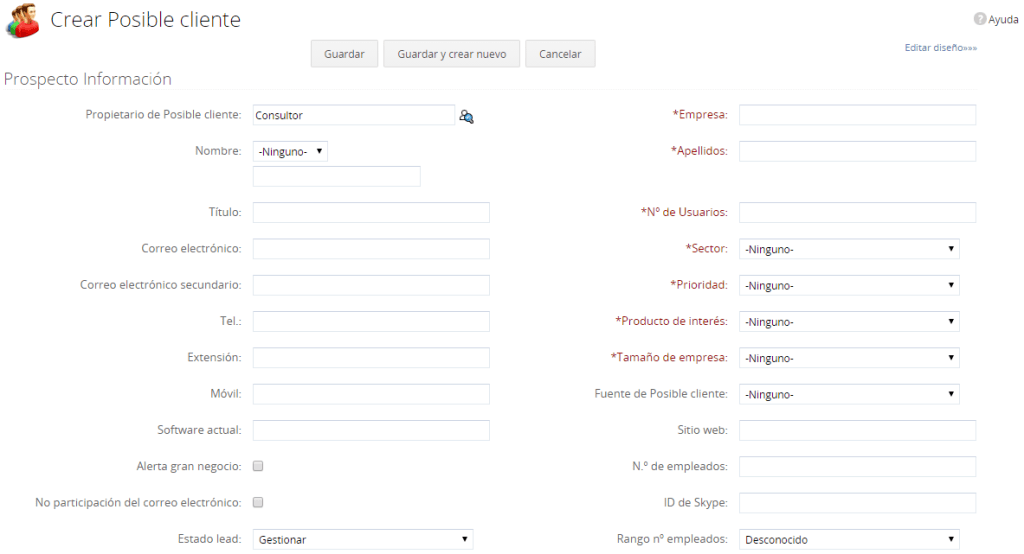Viewport: 1024px width, 554px height.
Task: Open the Prioridad dropdown
Action: (849, 285)
